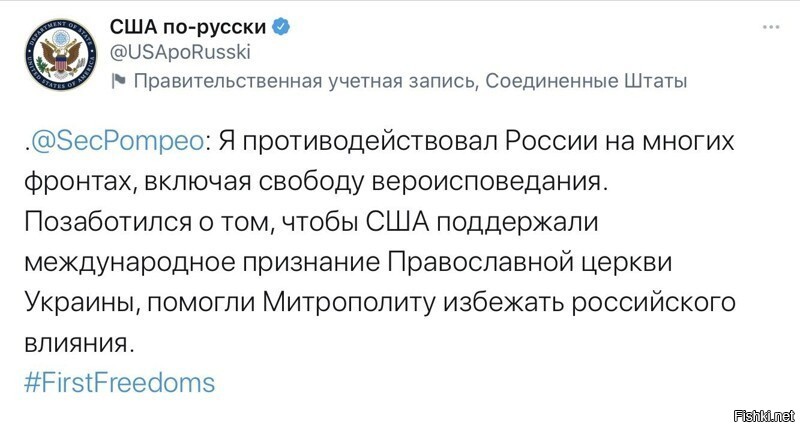
Task: Click the eagle emblem in the avatar
Action: pos(61,55)
